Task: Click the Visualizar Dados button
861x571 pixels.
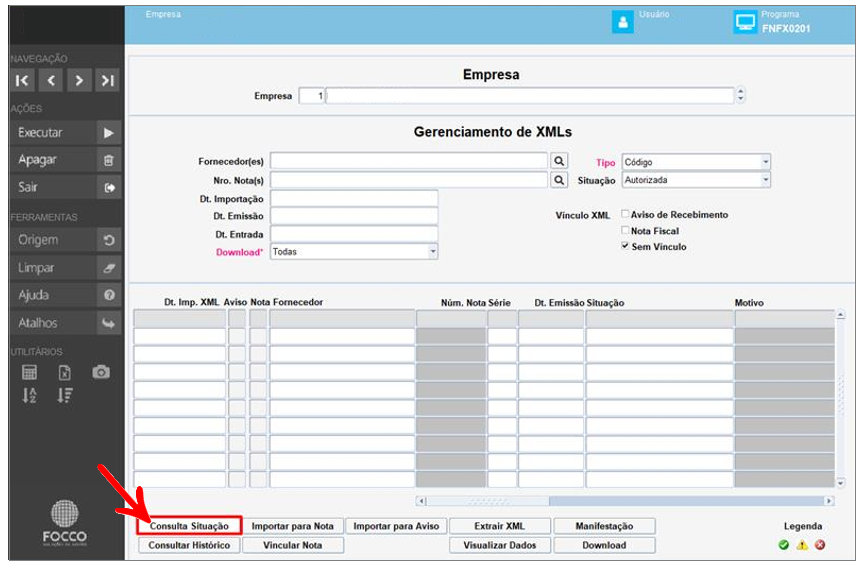Action: [x=500, y=545]
